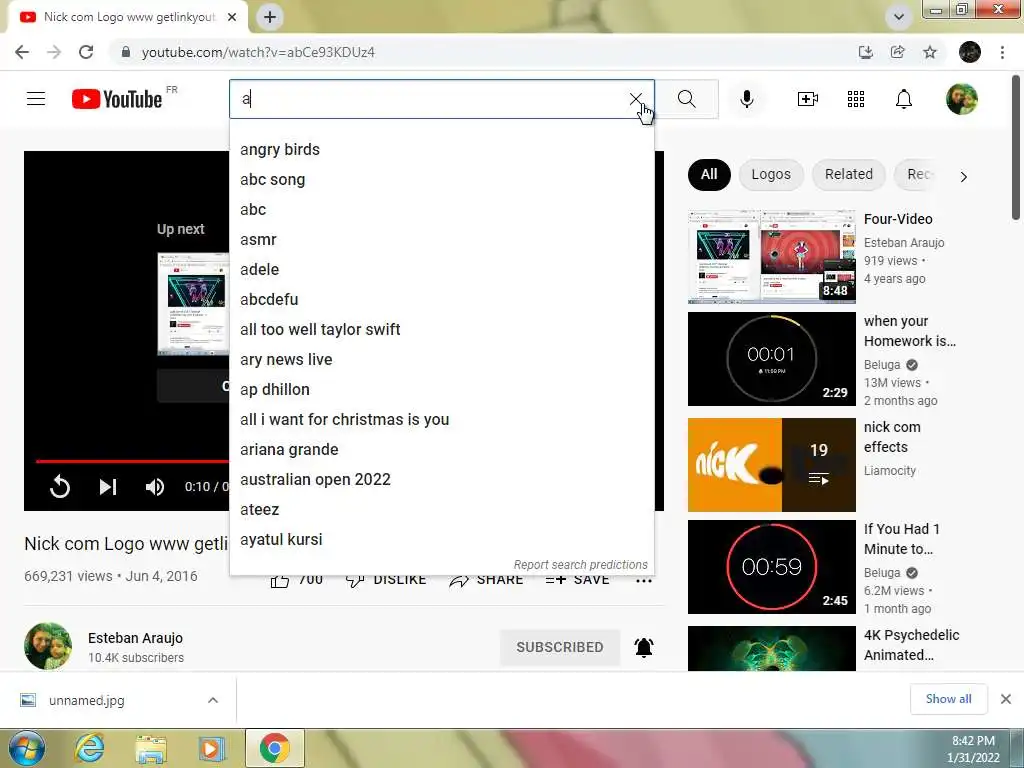Open Chrome profile avatar in toolbar
Image resolution: width=1024 pixels, height=768 pixels.
pyautogui.click(x=970, y=52)
